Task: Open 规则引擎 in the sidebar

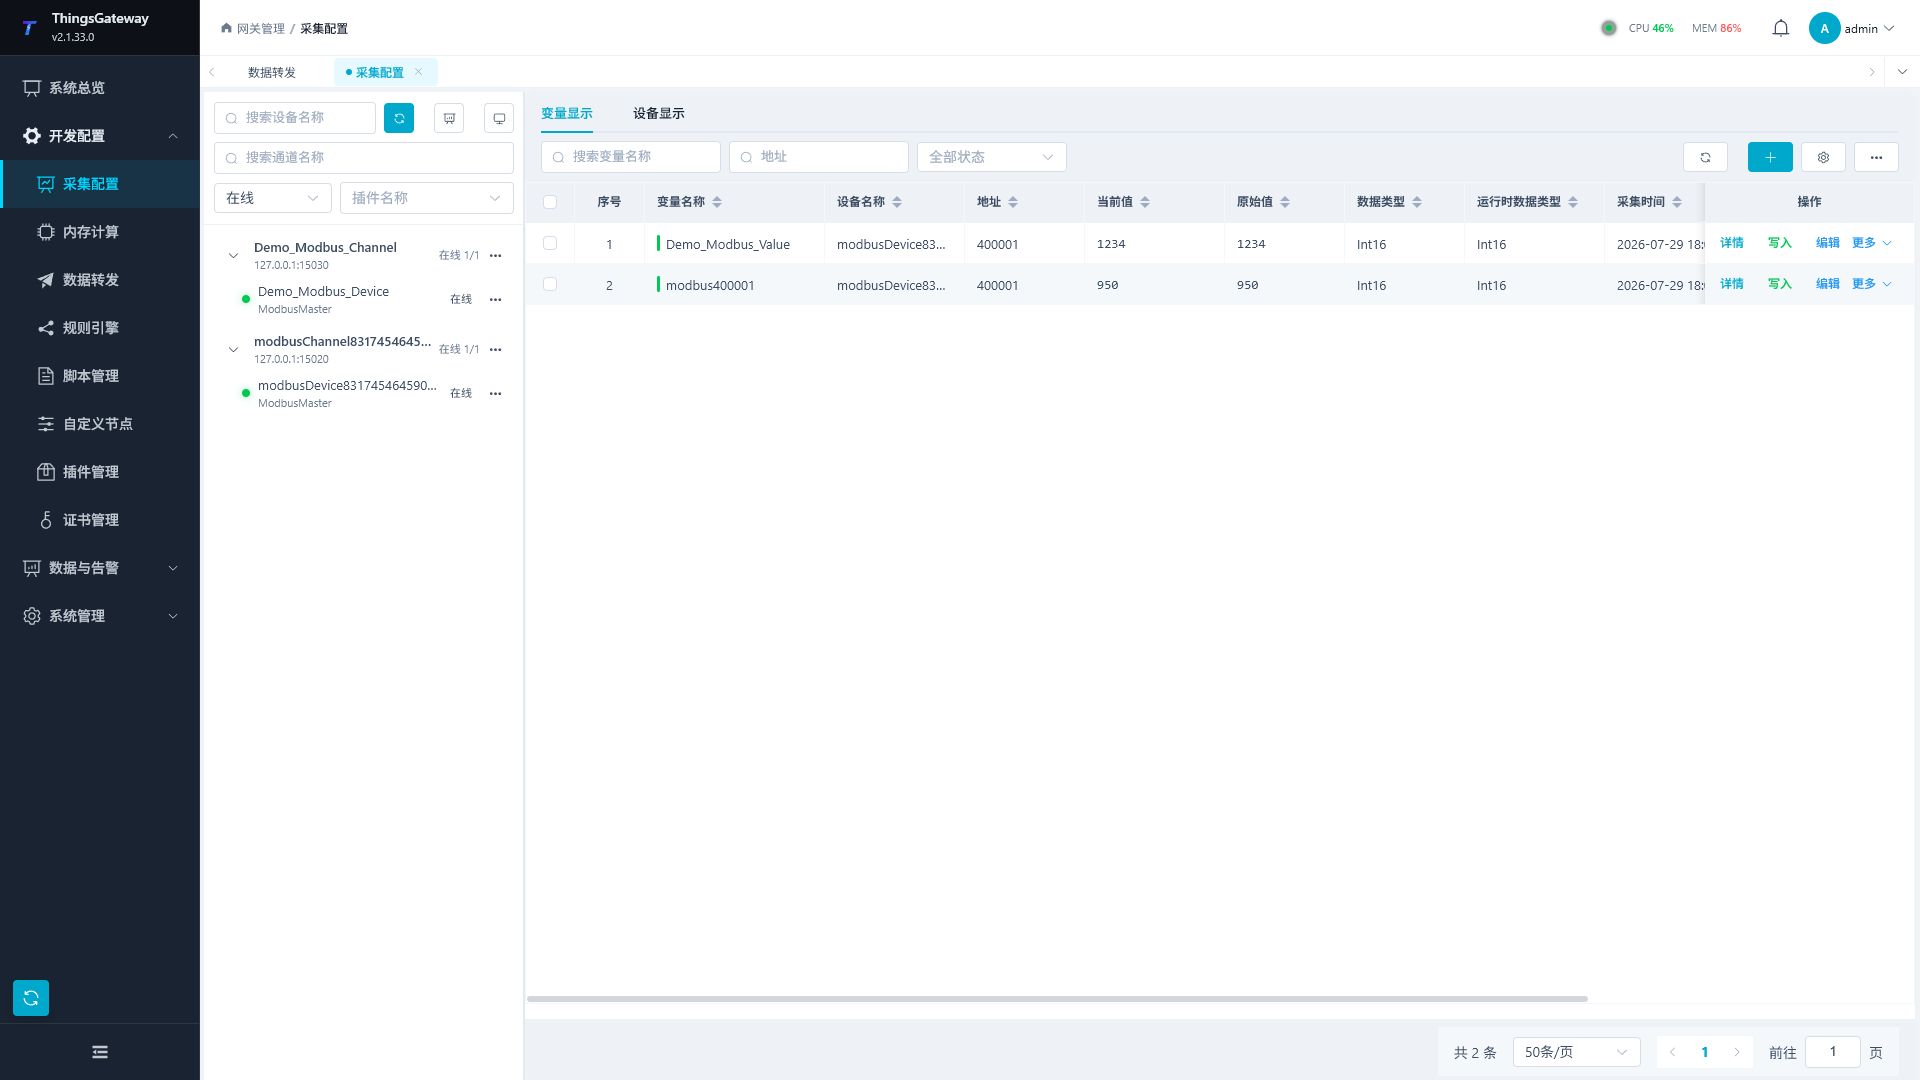Action: pyautogui.click(x=100, y=328)
